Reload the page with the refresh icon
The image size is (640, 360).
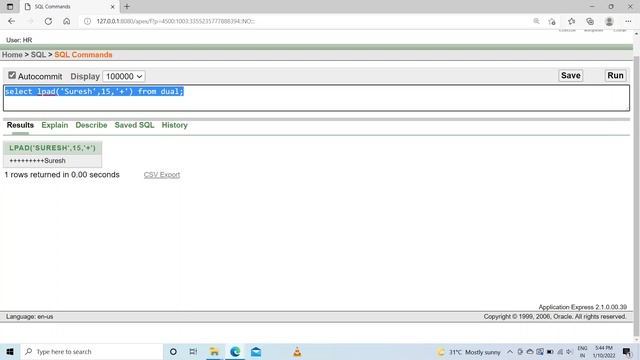click(48, 21)
